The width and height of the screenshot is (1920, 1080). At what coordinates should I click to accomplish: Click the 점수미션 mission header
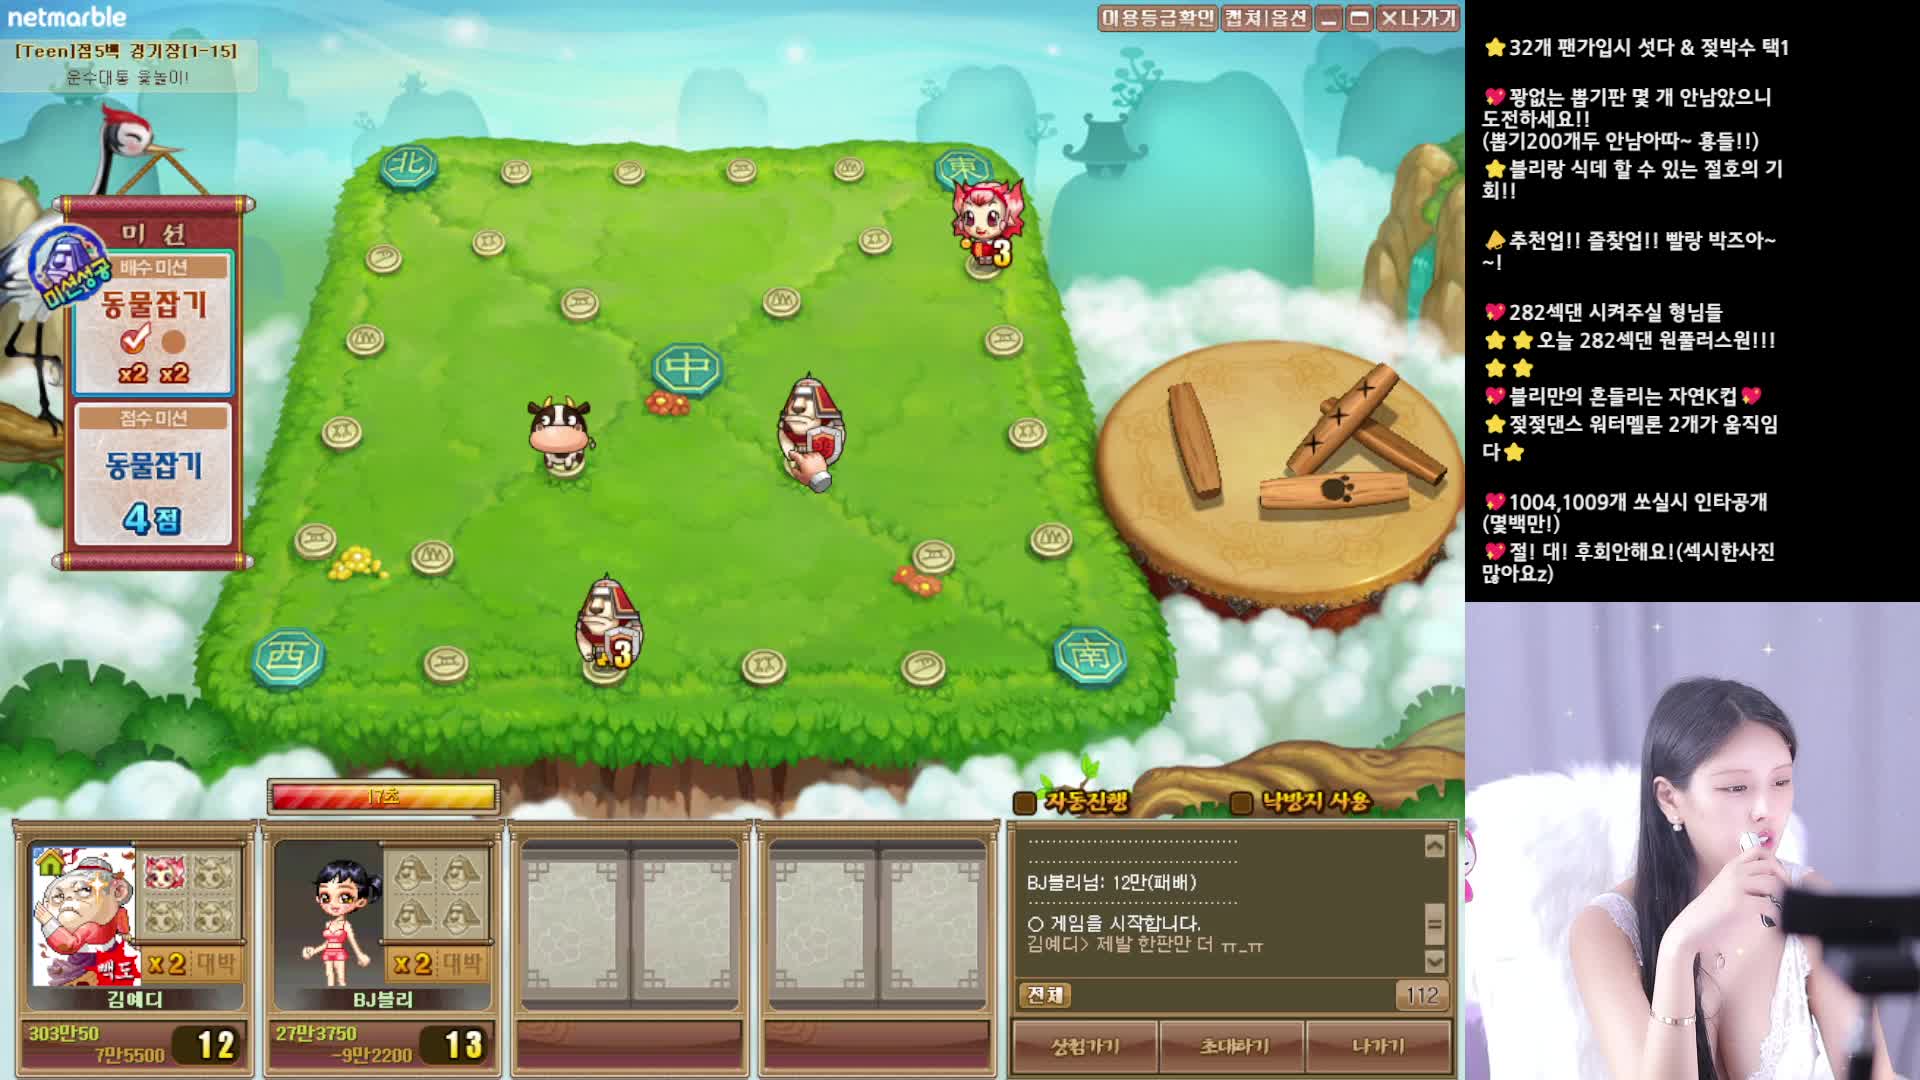click(x=153, y=418)
